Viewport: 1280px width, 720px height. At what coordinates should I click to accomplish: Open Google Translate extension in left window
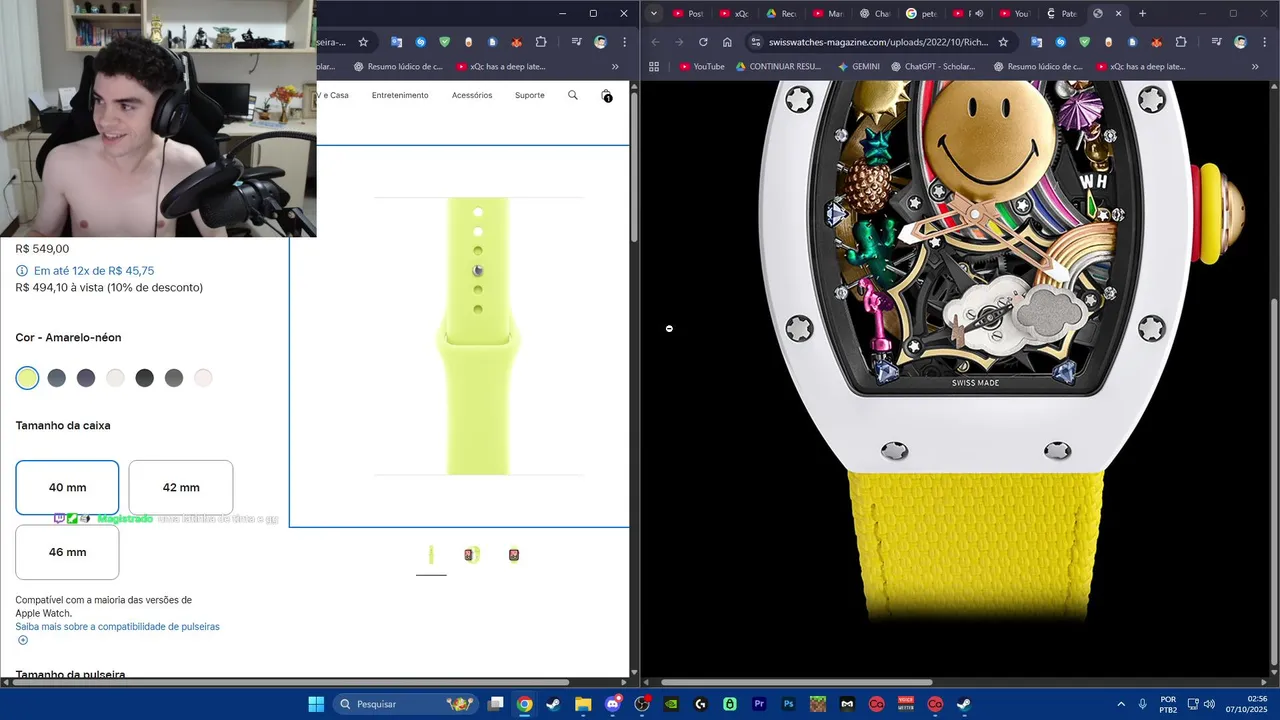point(397,42)
